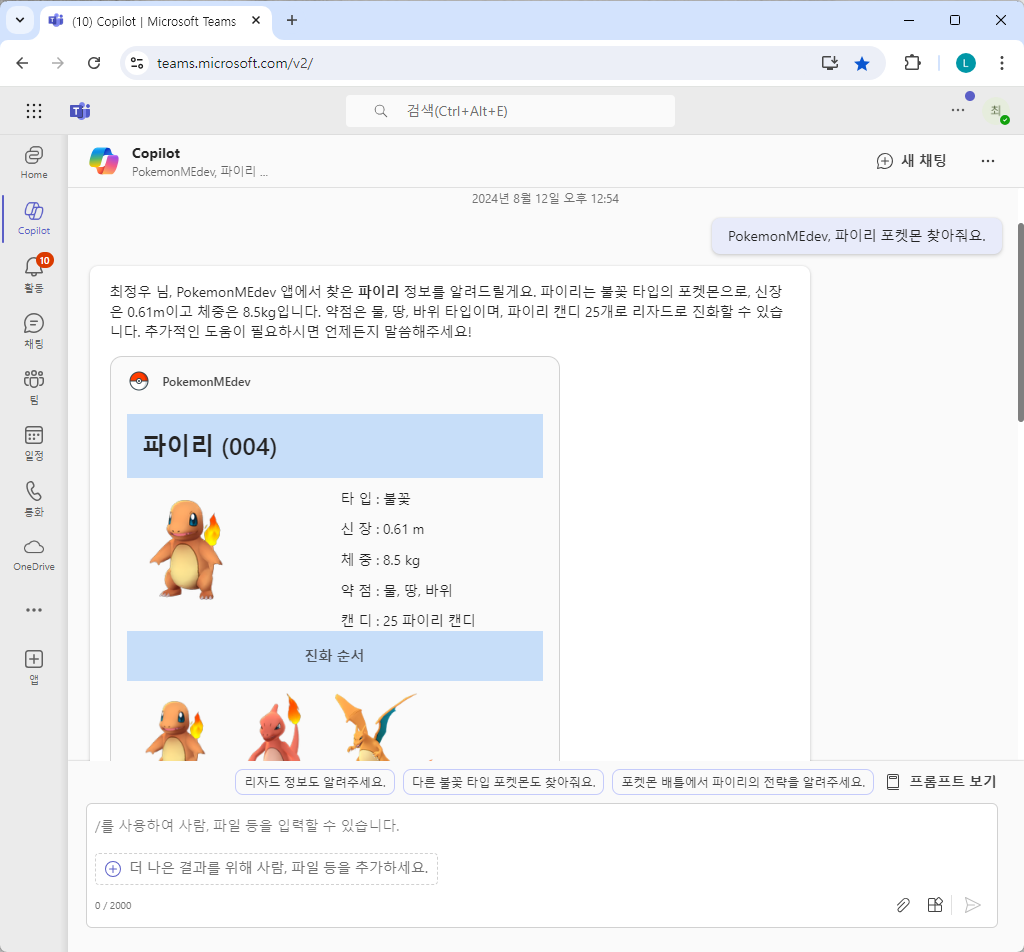This screenshot has height=952, width=1024.
Task: Click the Microsoft Teams logo icon
Action: click(80, 111)
